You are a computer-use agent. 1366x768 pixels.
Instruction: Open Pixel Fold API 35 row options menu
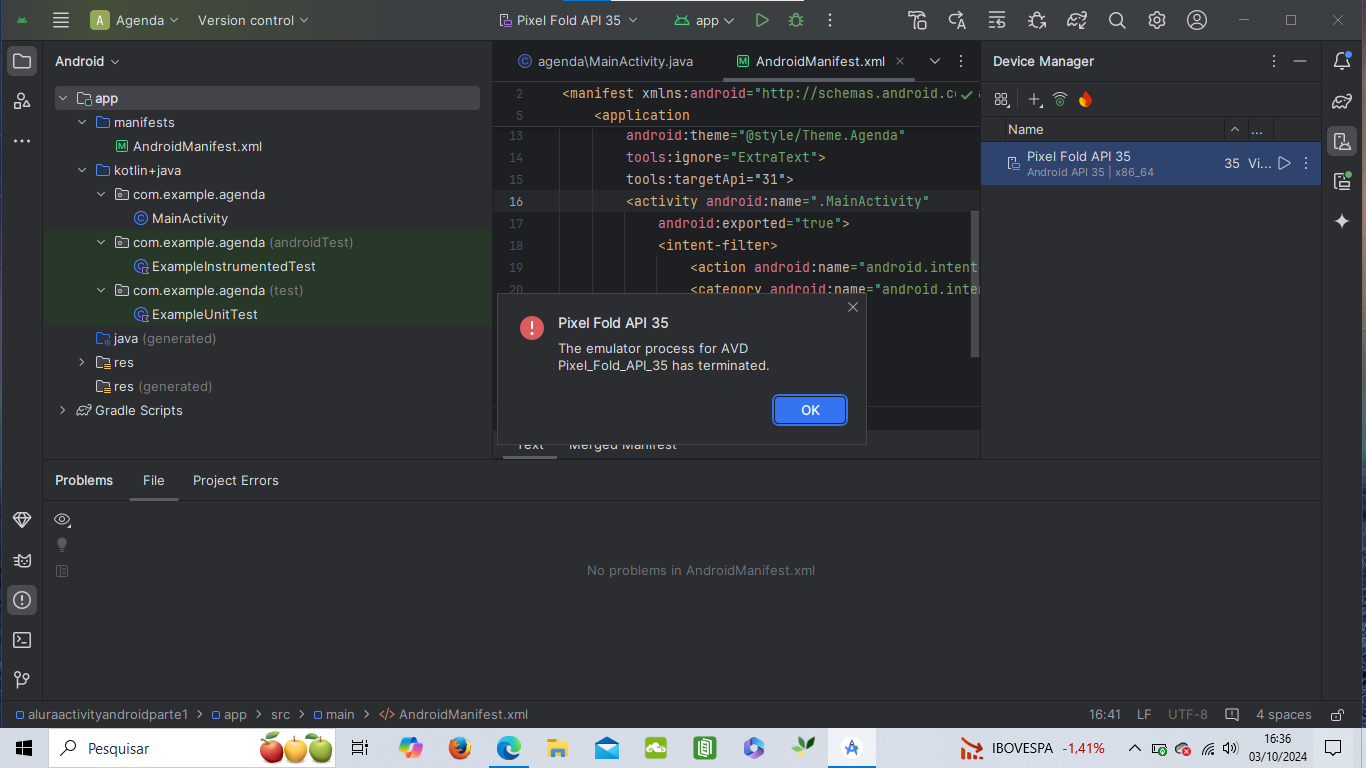[x=1306, y=163]
